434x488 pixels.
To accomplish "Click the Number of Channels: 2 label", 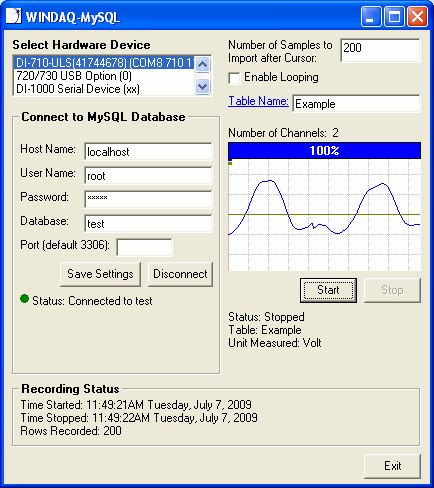I will 283,133.
